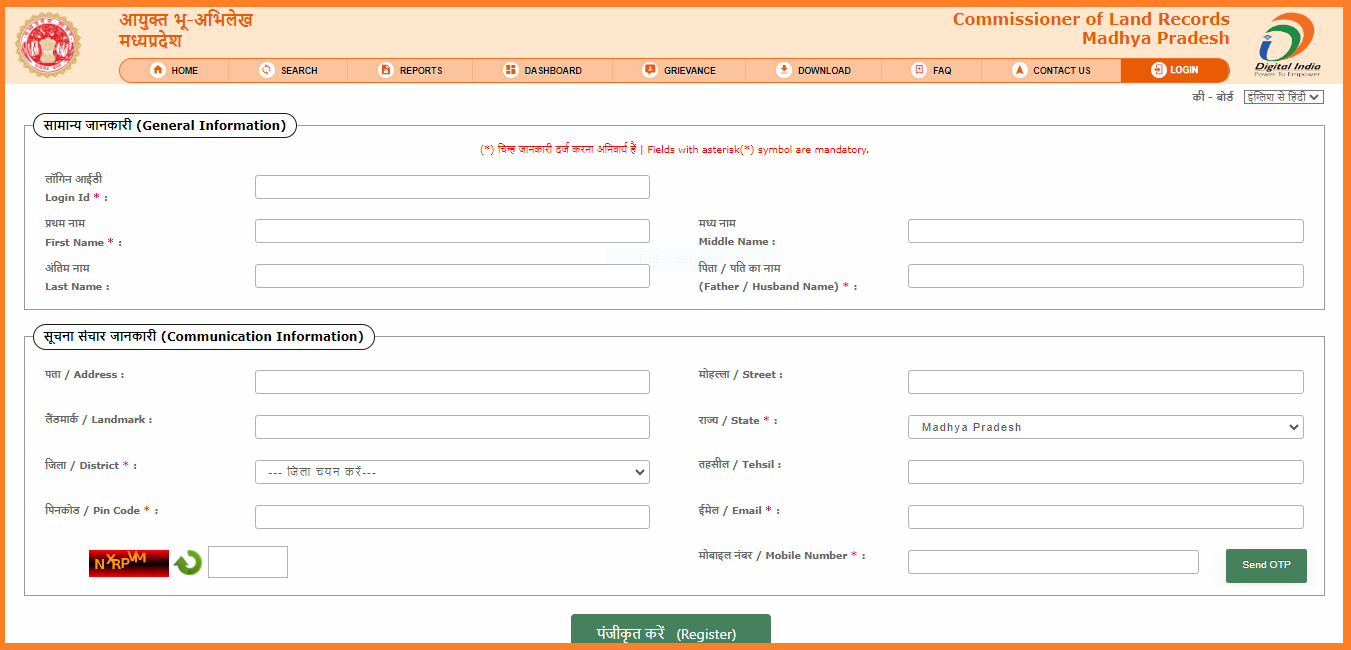
Task: Click the captcha image NXRPVM
Action: click(x=129, y=563)
